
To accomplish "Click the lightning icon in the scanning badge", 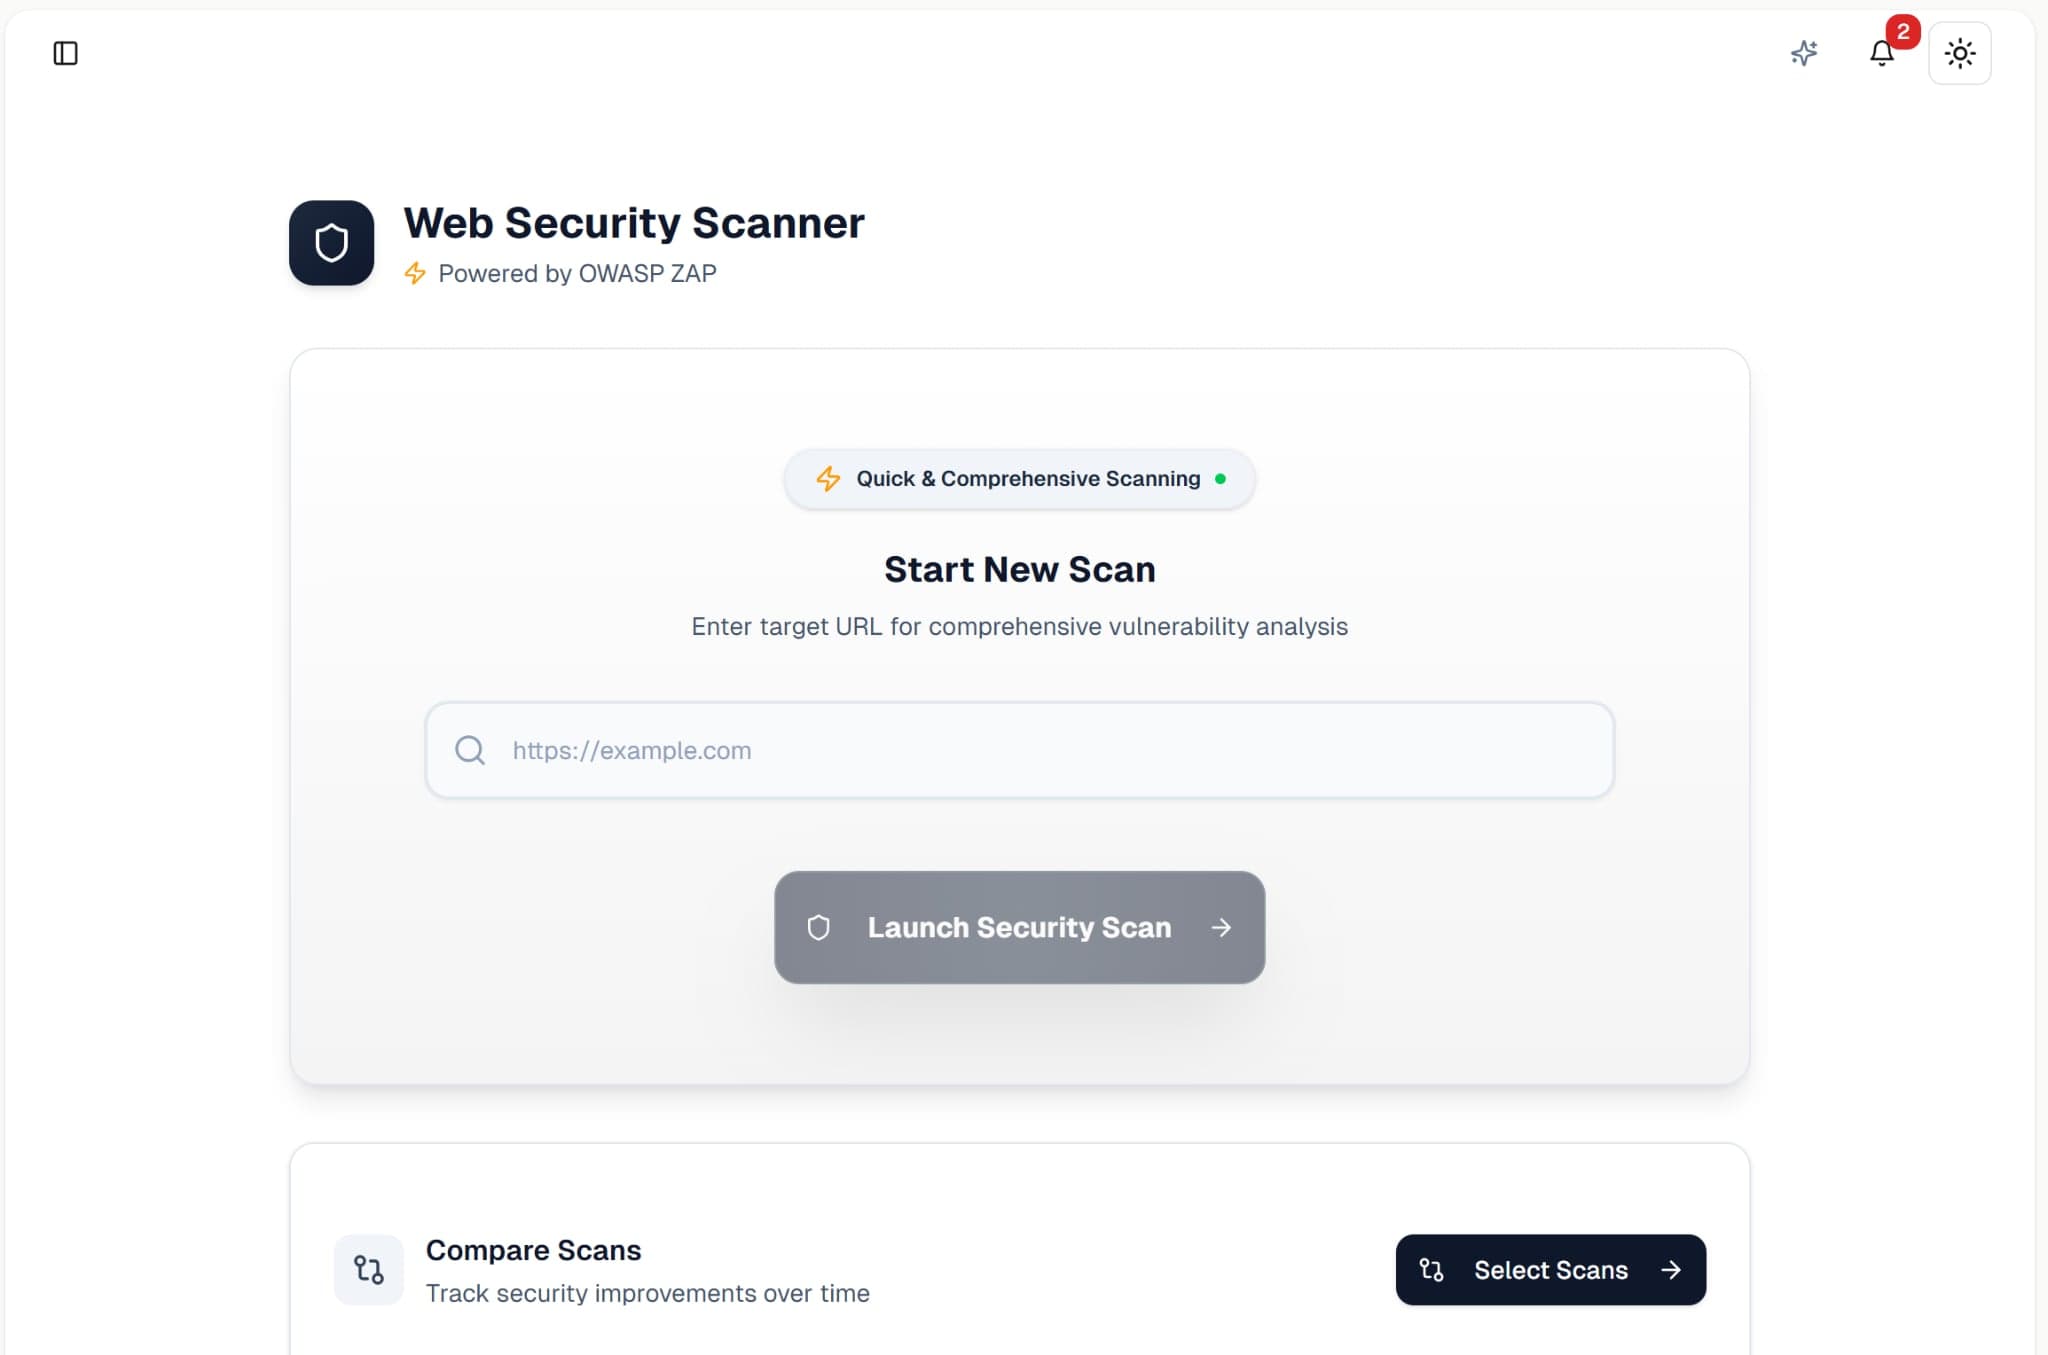I will coord(829,478).
